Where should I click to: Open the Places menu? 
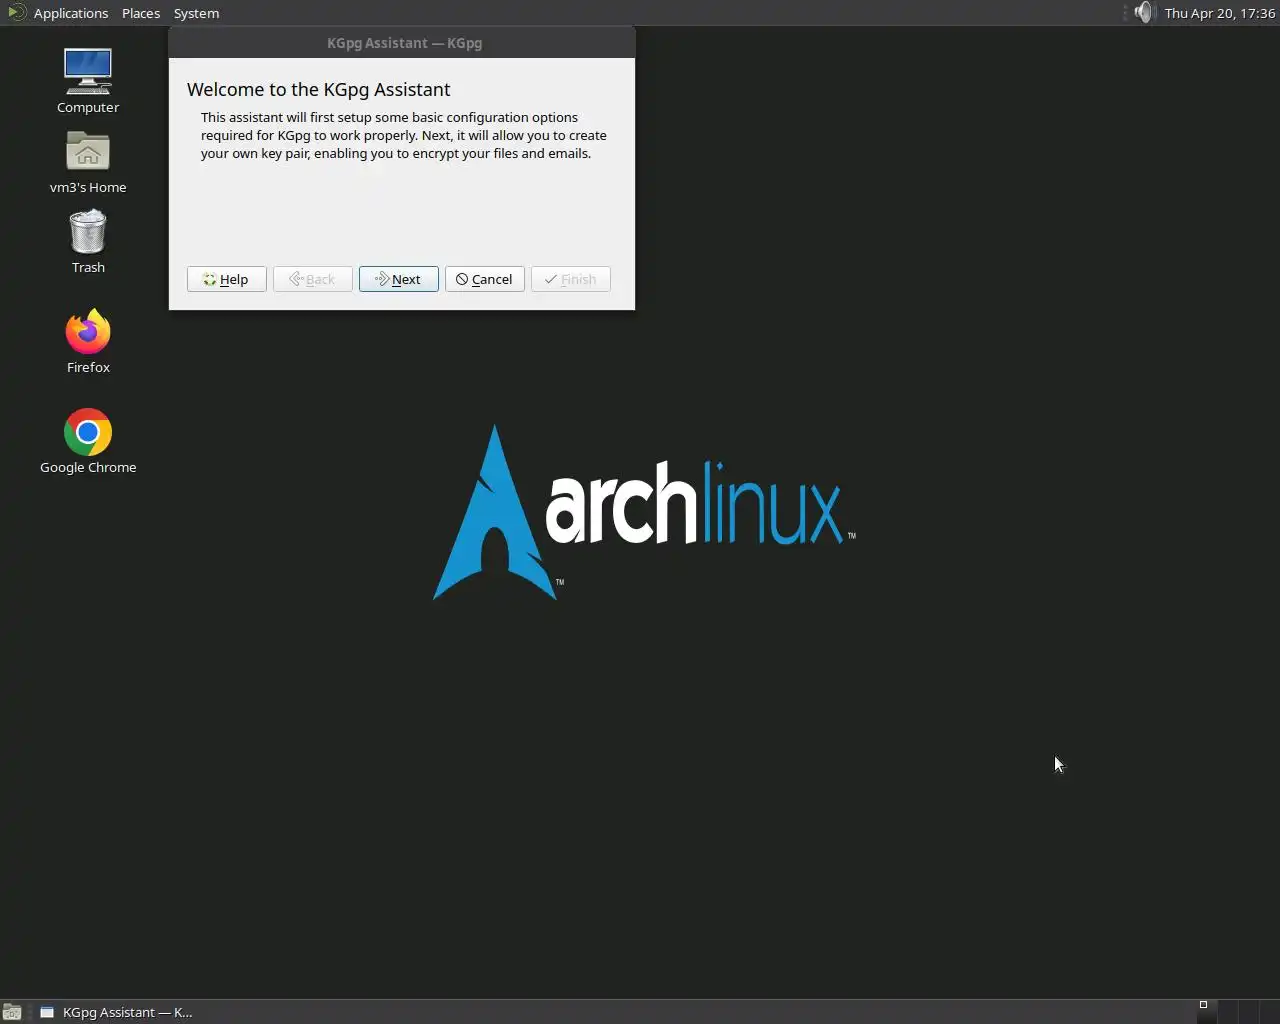click(x=141, y=13)
